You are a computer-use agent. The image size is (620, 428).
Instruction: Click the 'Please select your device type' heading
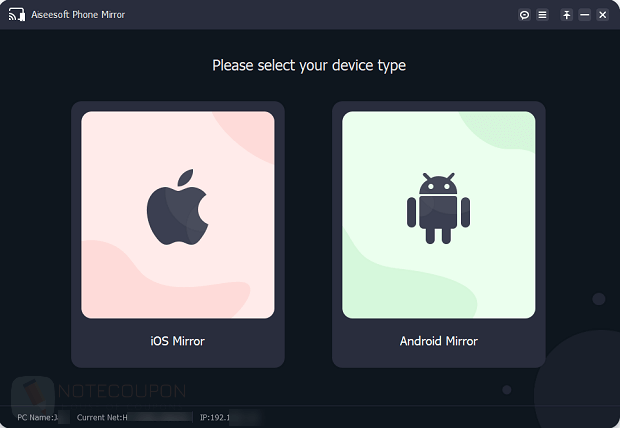click(309, 66)
